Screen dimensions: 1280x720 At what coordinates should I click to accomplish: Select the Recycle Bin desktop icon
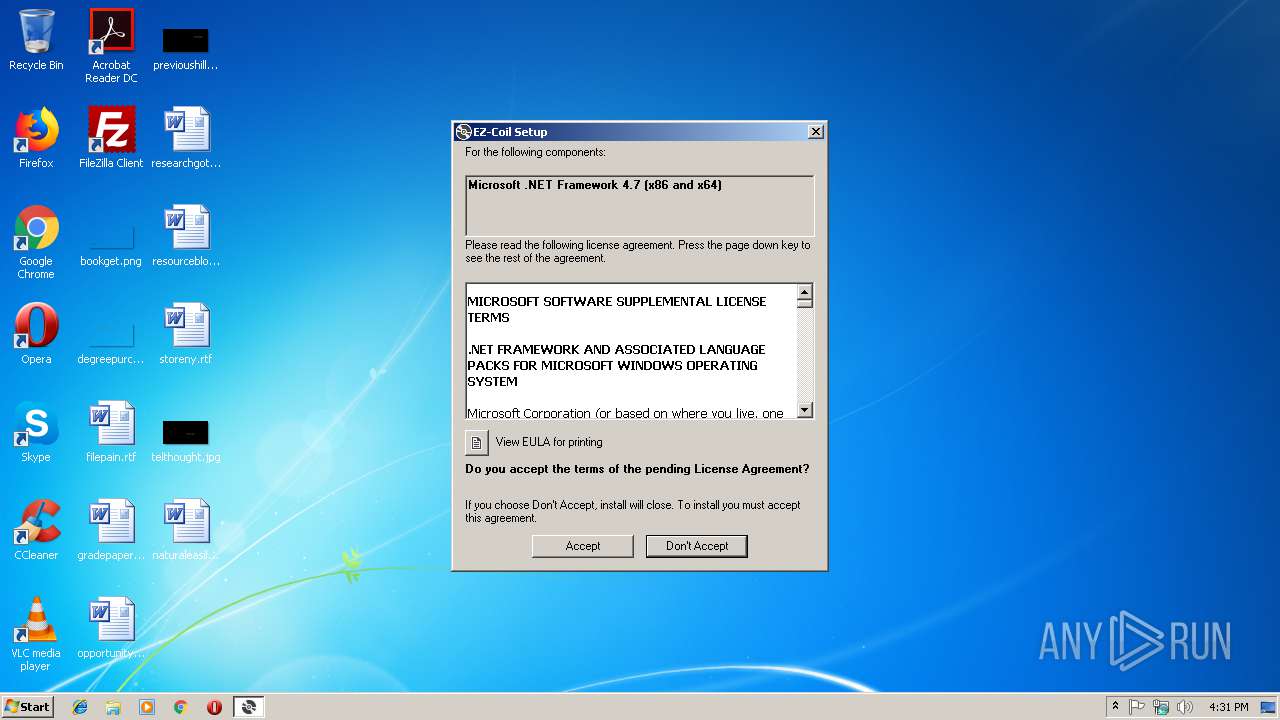[36, 40]
